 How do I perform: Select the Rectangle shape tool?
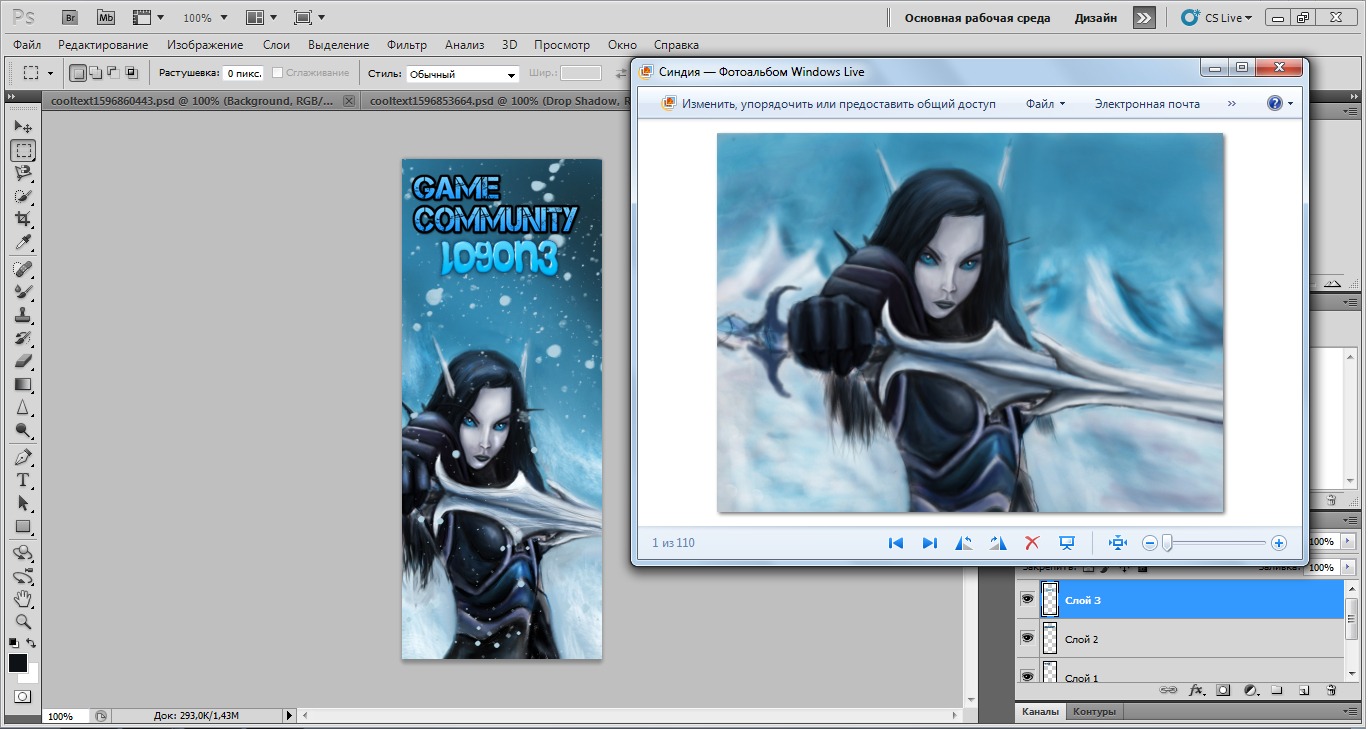coord(23,526)
